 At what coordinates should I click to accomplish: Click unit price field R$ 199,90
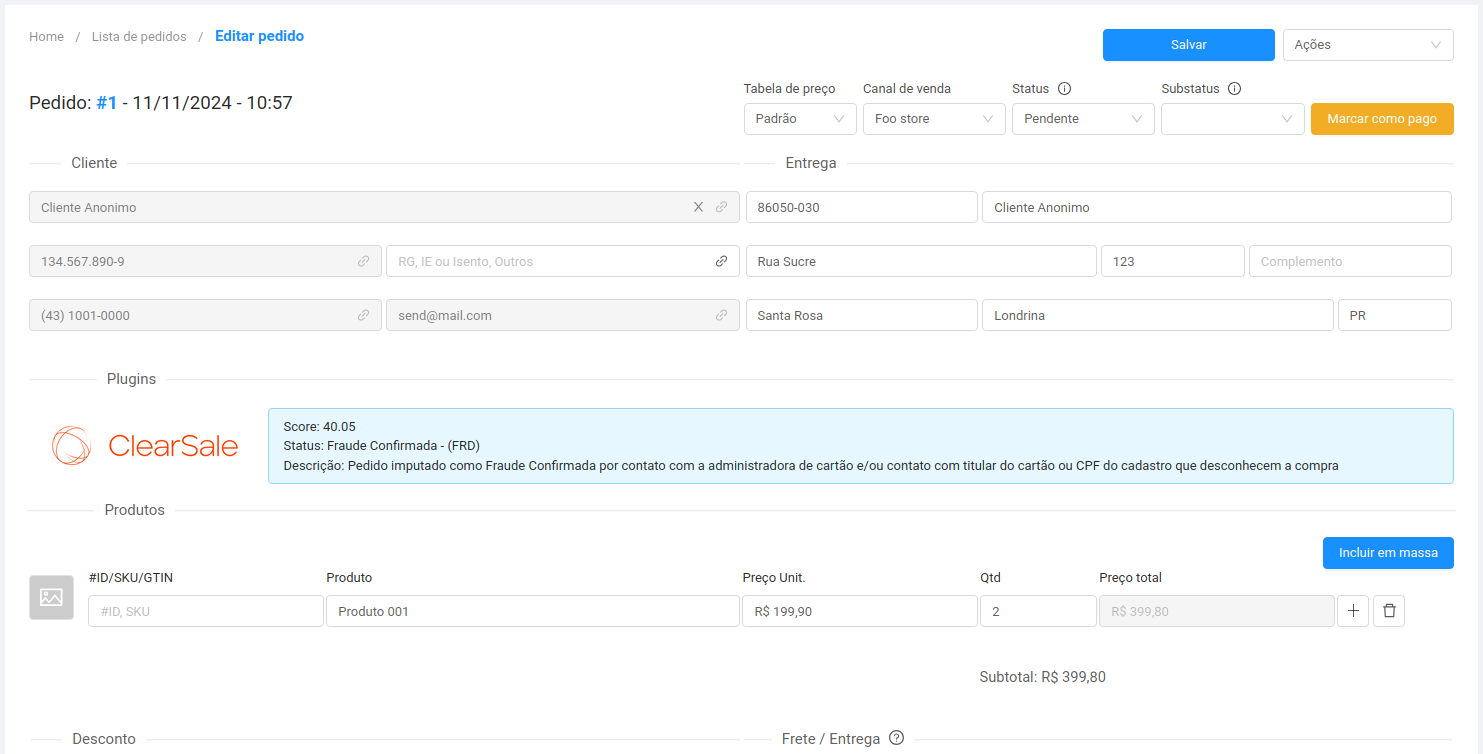tap(860, 611)
